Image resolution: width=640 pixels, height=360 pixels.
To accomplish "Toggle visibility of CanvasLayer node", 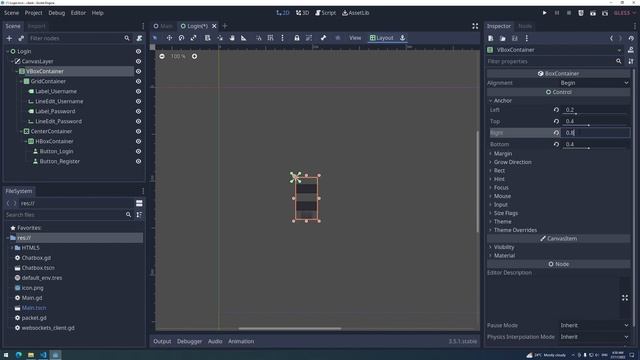I will tap(138, 61).
